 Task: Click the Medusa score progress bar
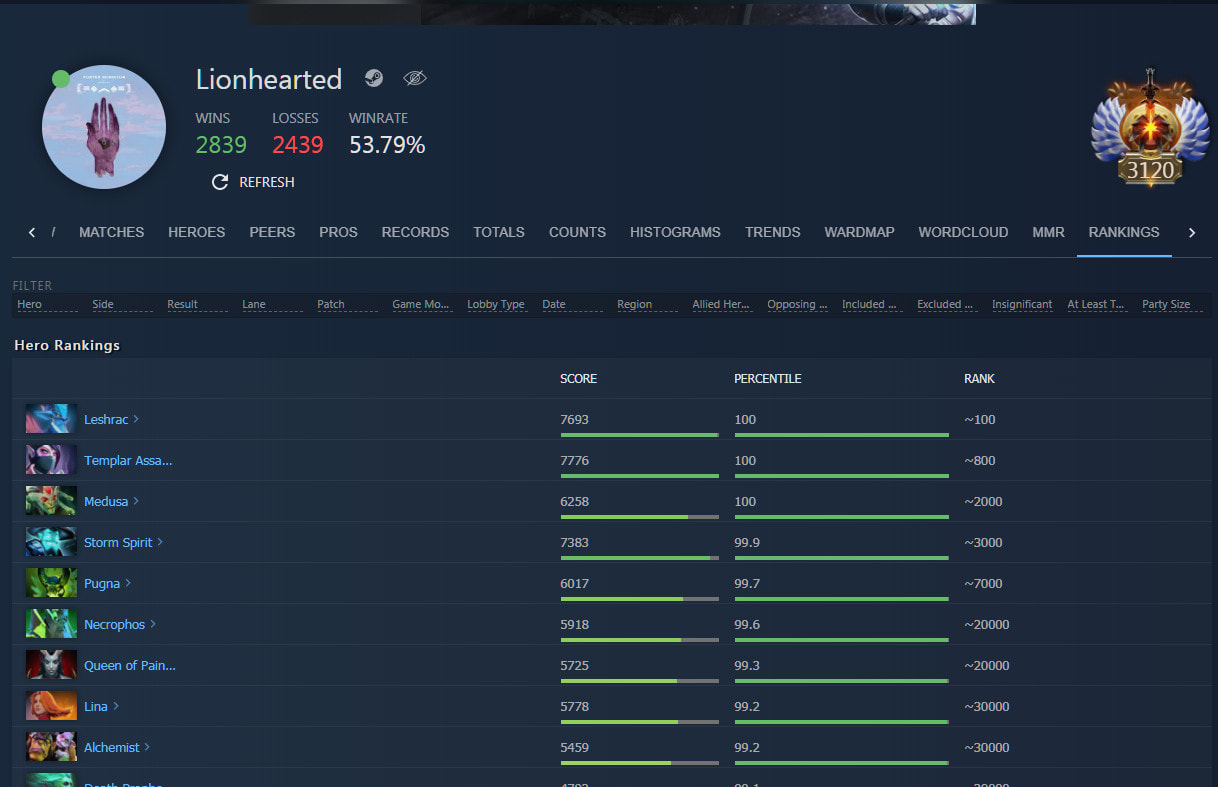point(640,517)
